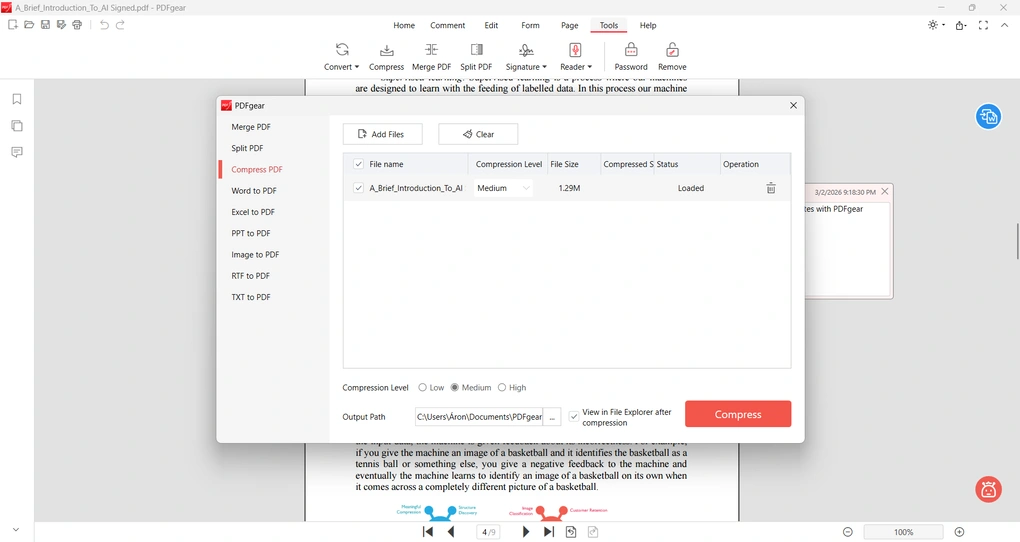Screen dimensions: 1020x542
Task: Delete the file row with trash icon
Action: [770, 188]
